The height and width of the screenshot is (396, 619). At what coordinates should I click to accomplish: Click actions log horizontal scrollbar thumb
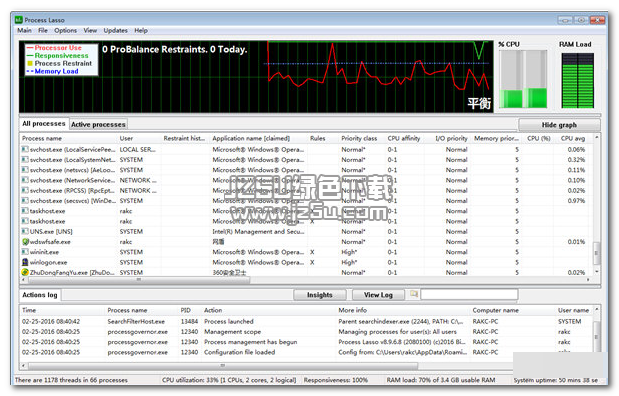[x=222, y=366]
